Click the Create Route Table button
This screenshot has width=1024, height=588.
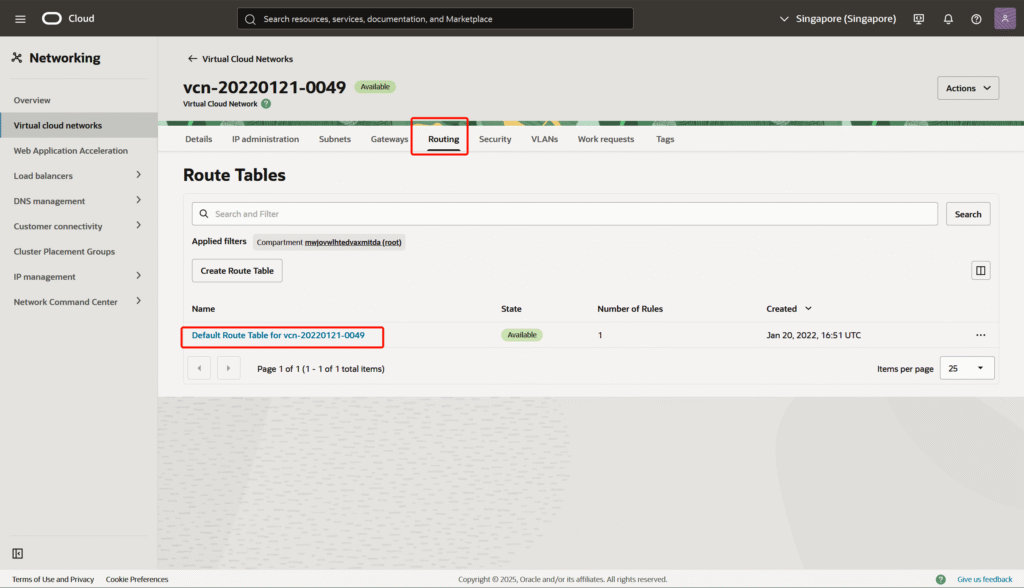pos(238,271)
